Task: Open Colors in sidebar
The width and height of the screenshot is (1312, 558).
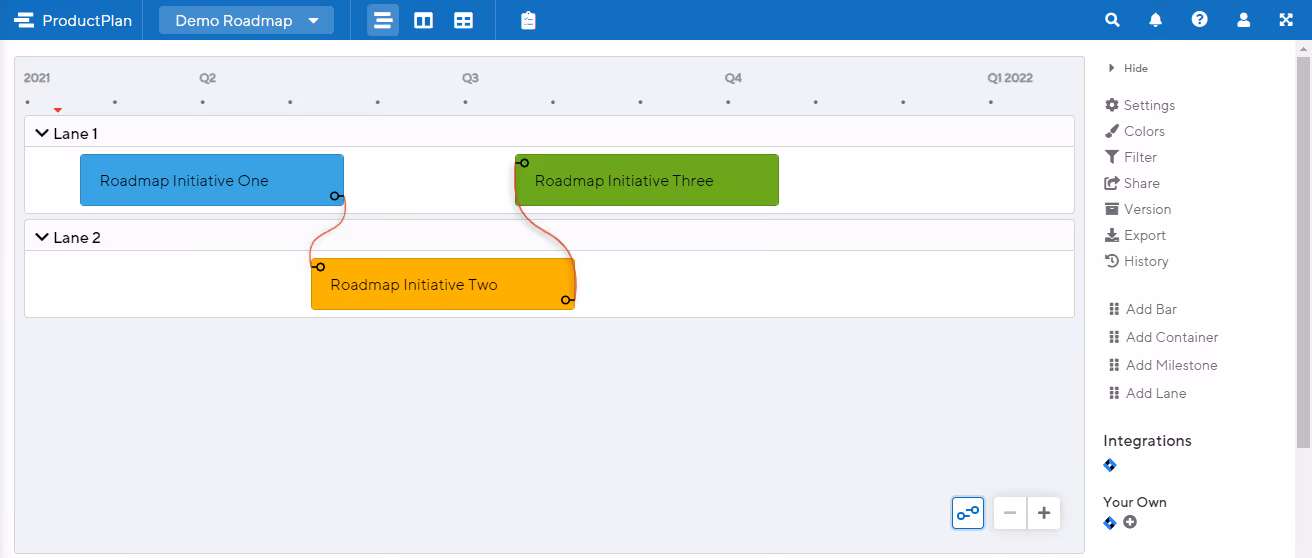Action: (1135, 131)
